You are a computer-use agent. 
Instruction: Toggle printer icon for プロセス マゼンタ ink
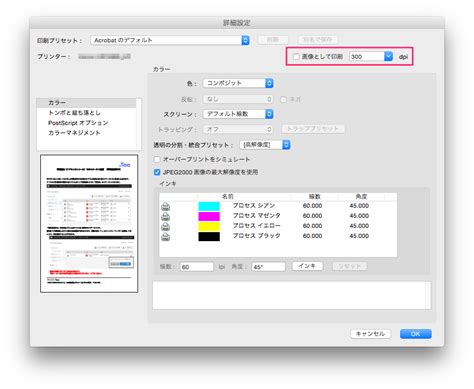[166, 216]
